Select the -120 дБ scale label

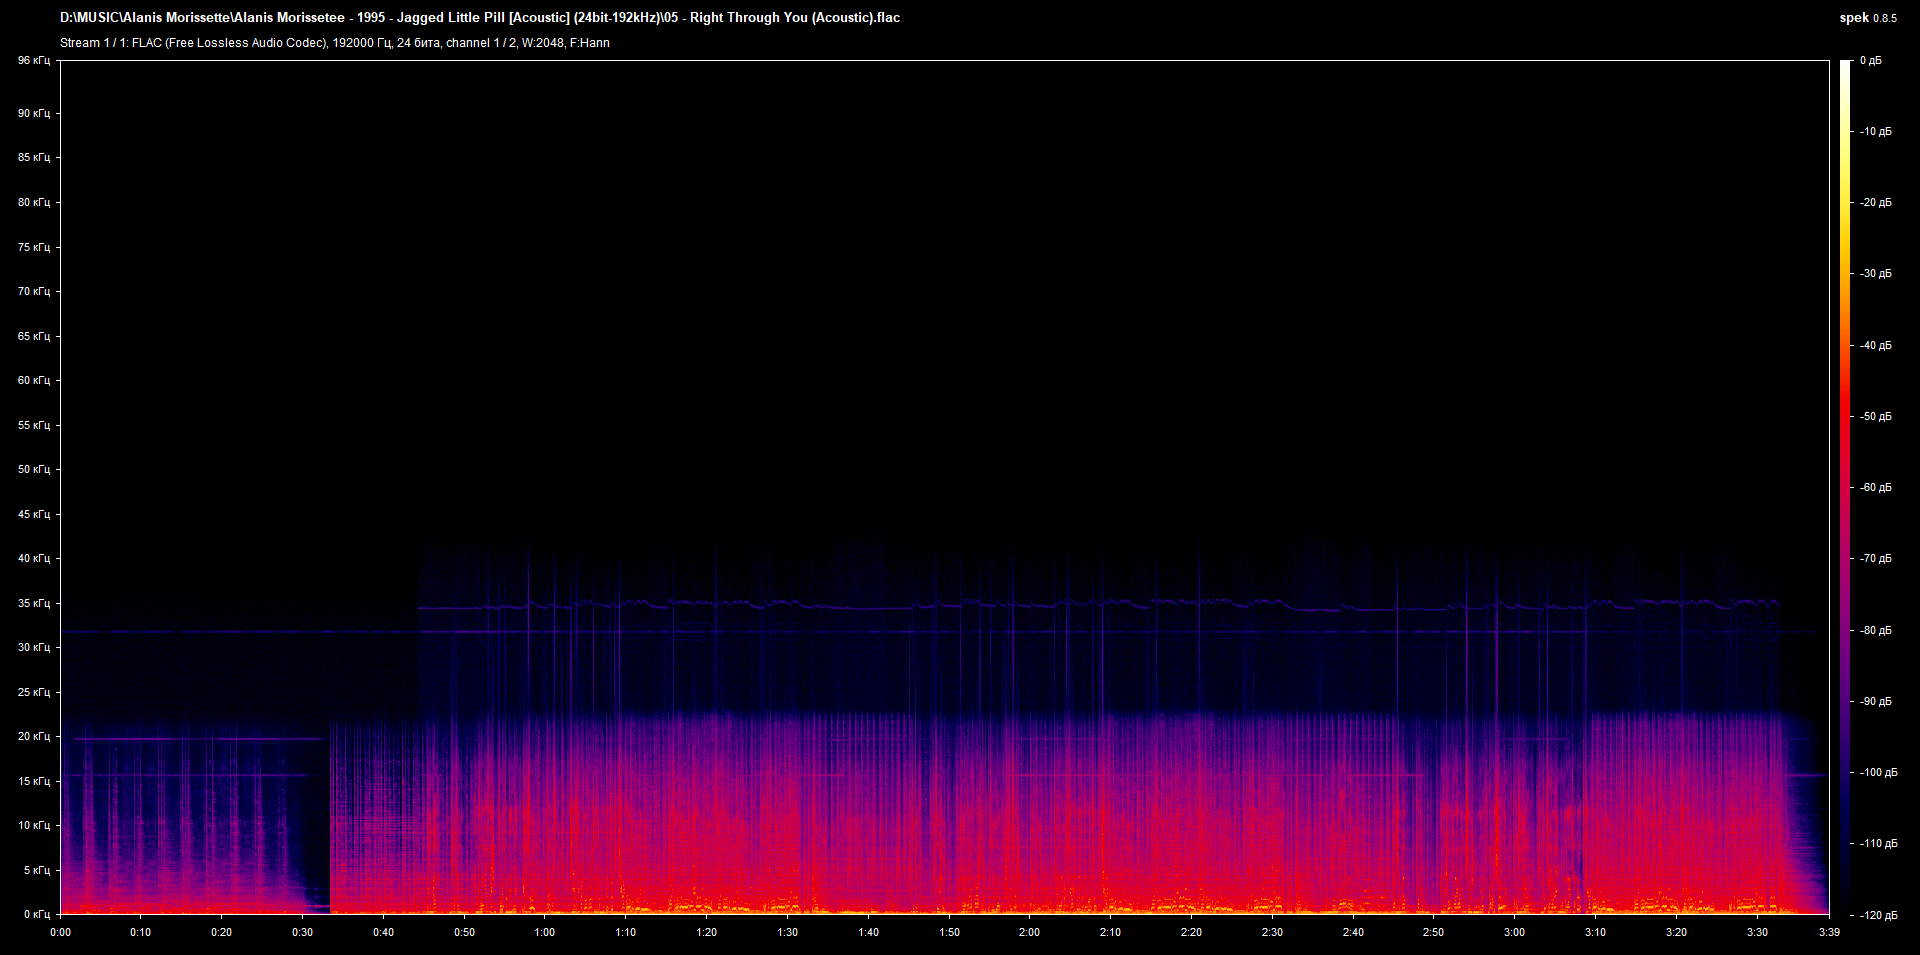[x=1877, y=915]
